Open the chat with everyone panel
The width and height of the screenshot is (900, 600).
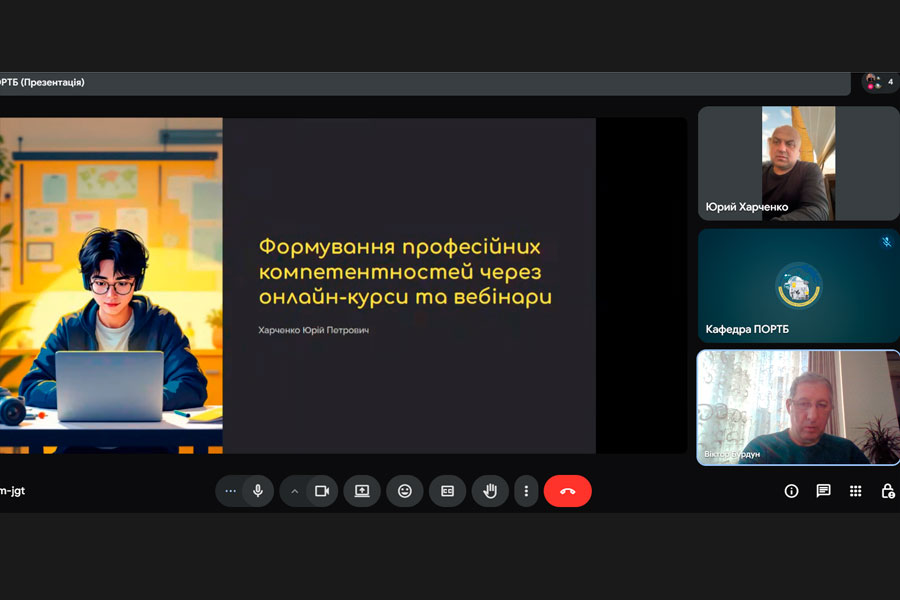click(824, 491)
